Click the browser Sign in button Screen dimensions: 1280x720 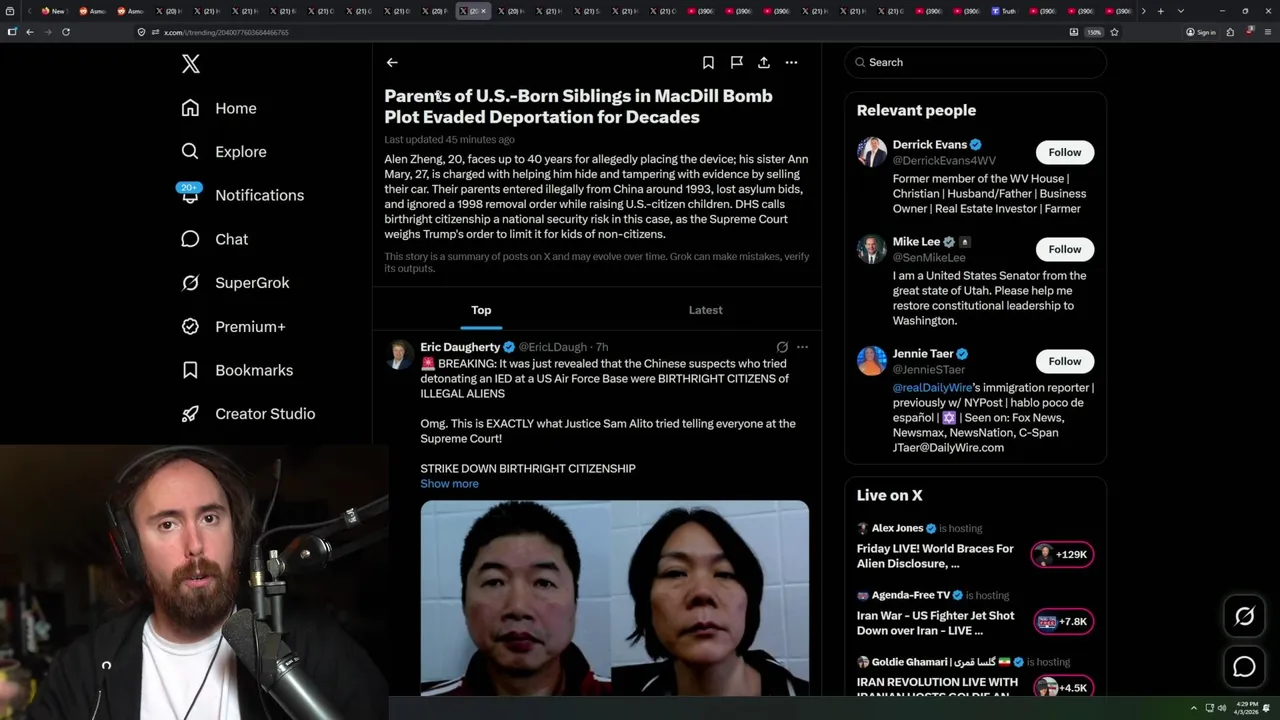[x=1200, y=32]
